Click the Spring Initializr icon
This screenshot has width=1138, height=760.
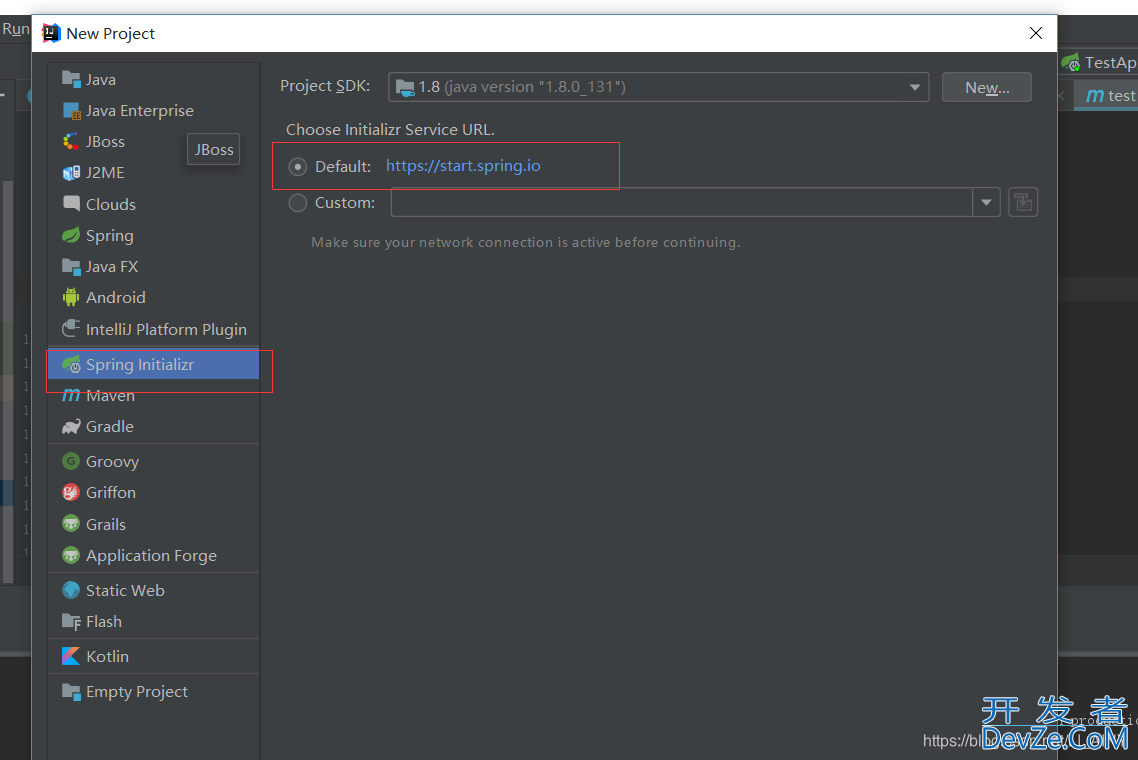click(x=71, y=364)
